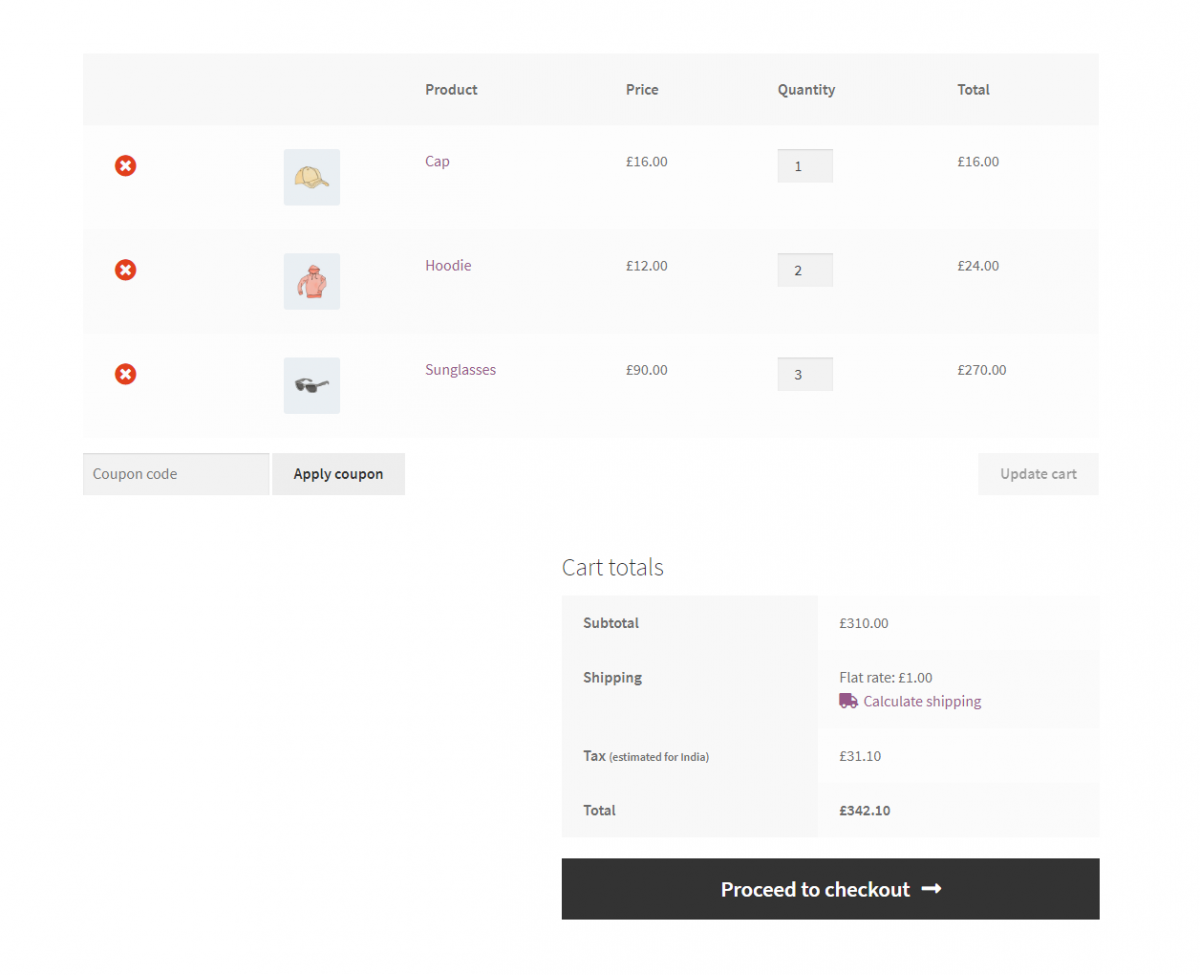Open the Hoodie product page

tap(448, 265)
